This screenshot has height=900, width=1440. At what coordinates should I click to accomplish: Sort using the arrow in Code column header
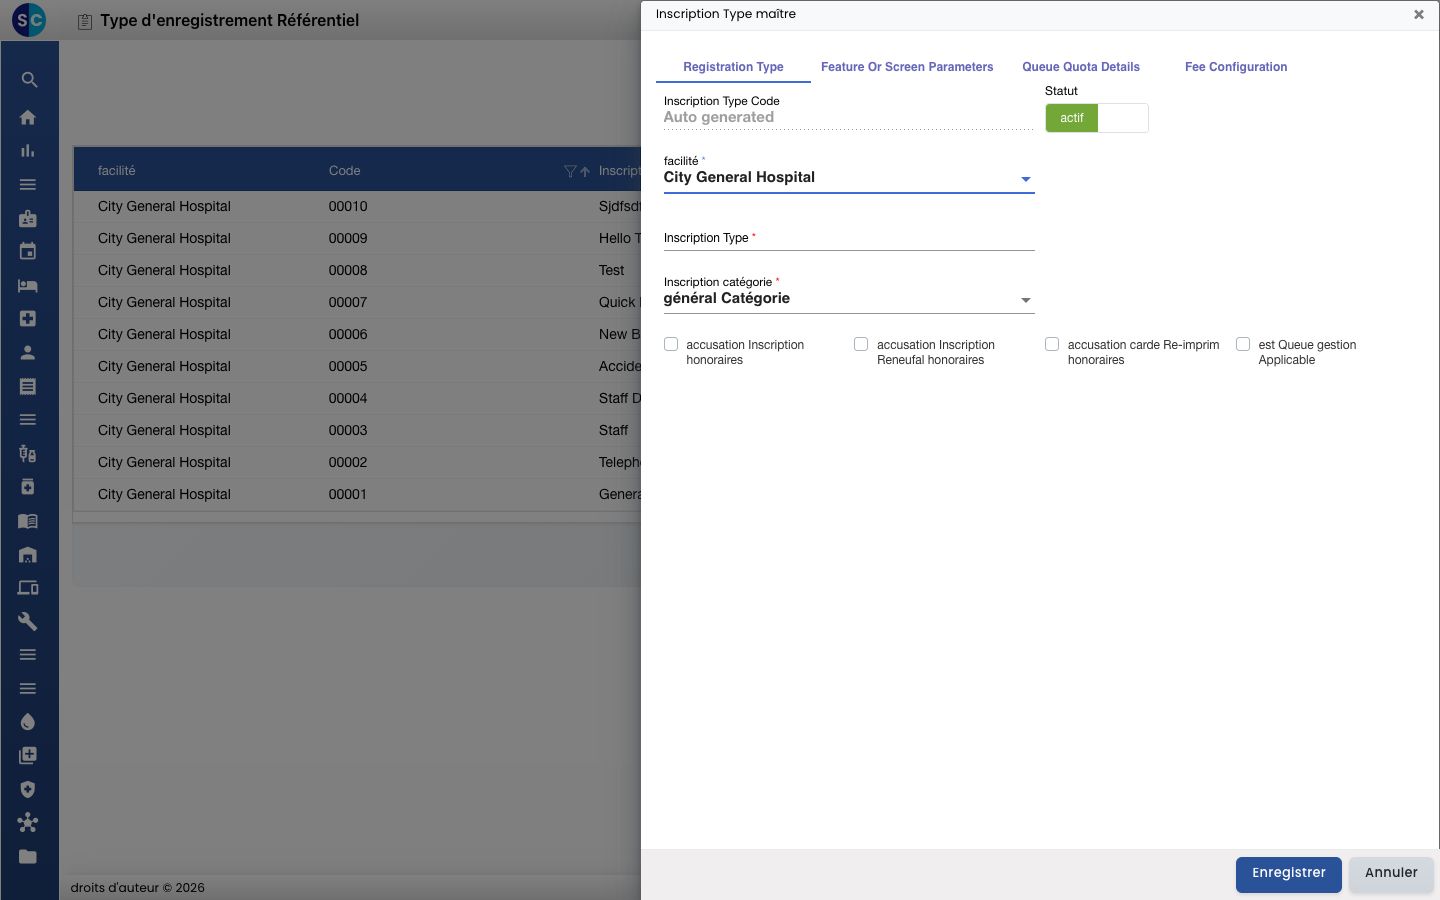coord(585,171)
